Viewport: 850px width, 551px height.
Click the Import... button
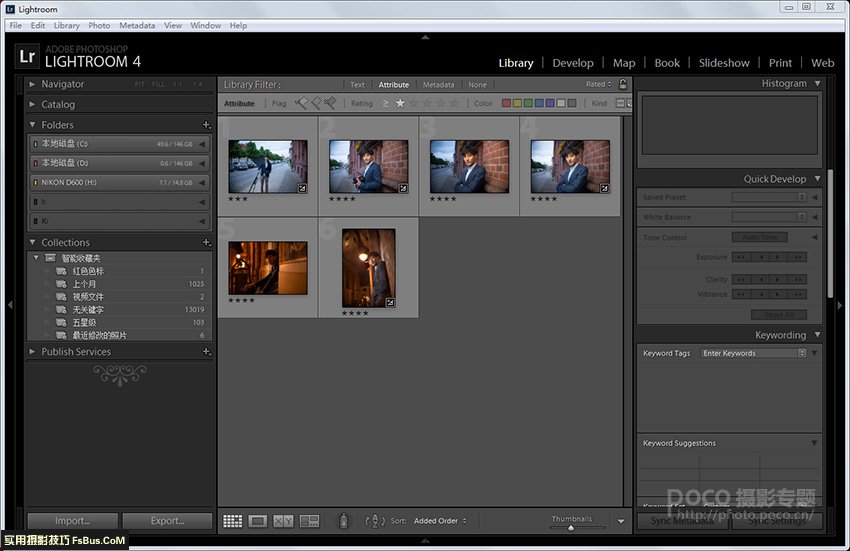pyautogui.click(x=72, y=521)
